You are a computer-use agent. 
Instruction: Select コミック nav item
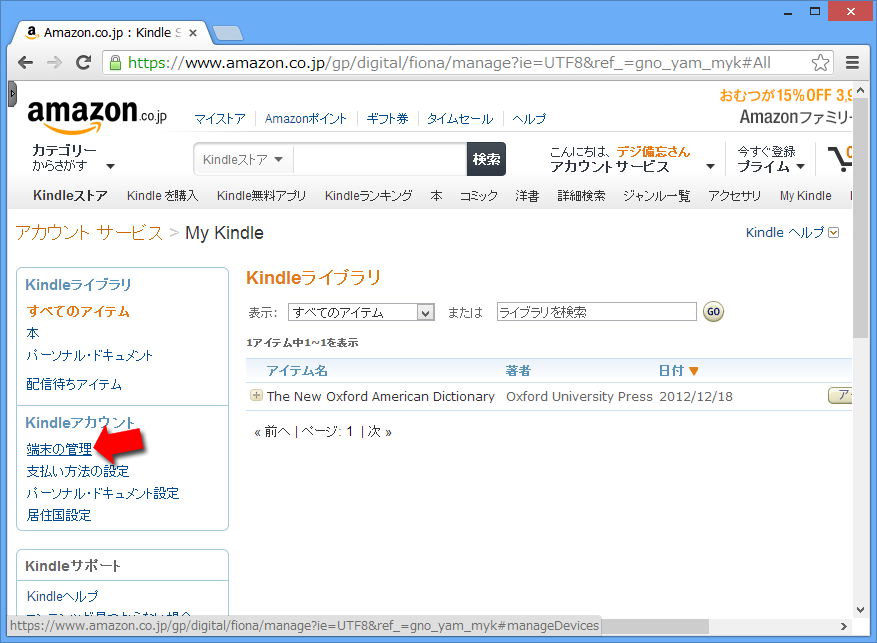click(478, 195)
